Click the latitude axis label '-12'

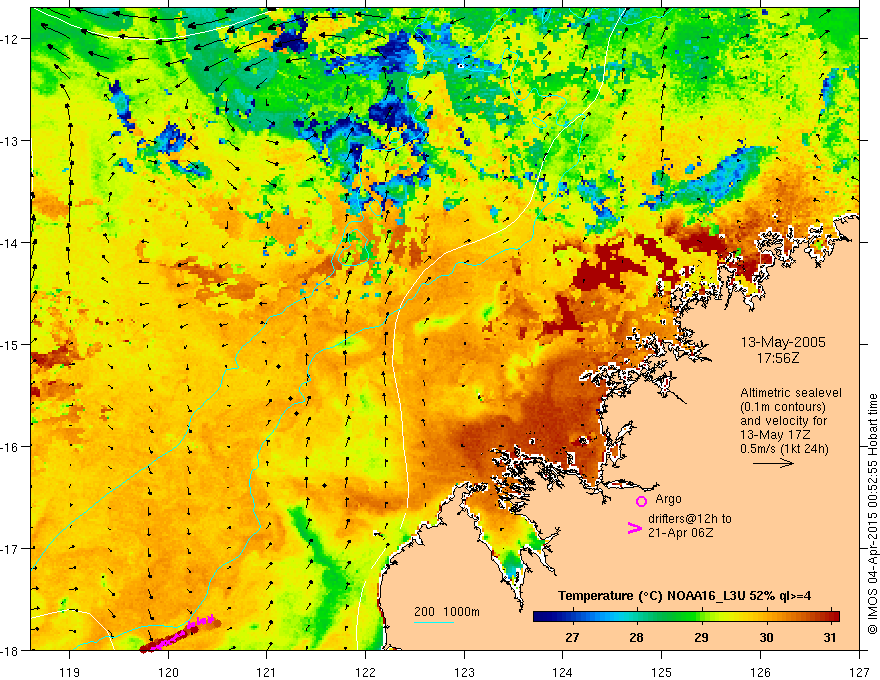pyautogui.click(x=11, y=39)
